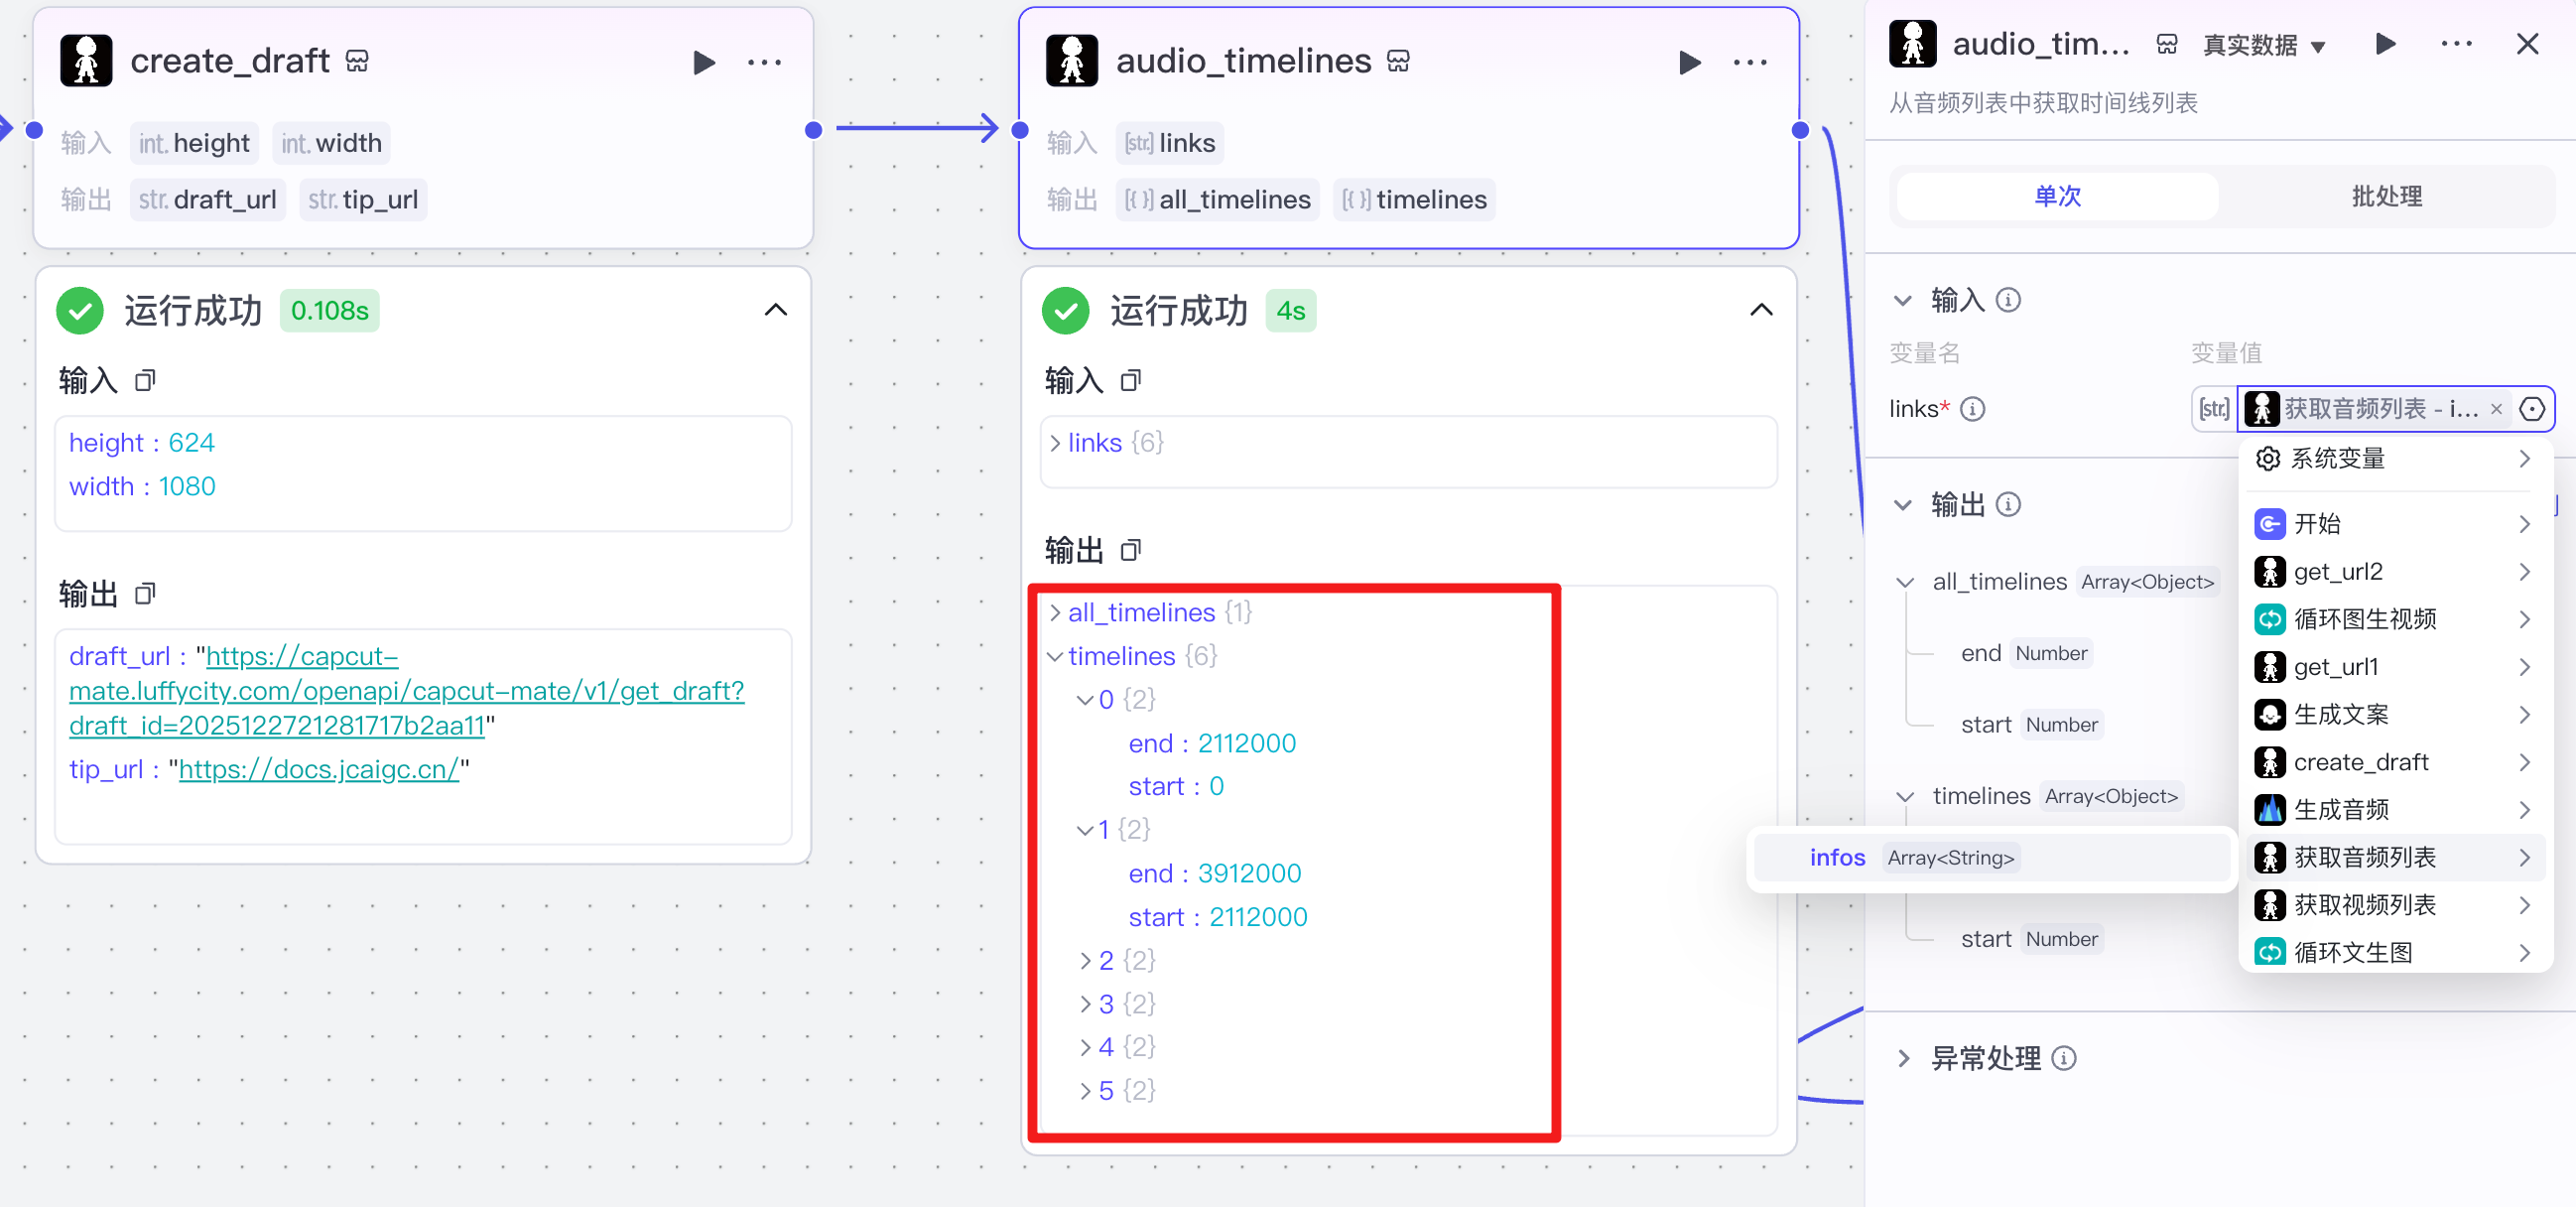Copy the audio_timelines input section content
Viewport: 2576px width, 1207px height.
click(x=1130, y=381)
